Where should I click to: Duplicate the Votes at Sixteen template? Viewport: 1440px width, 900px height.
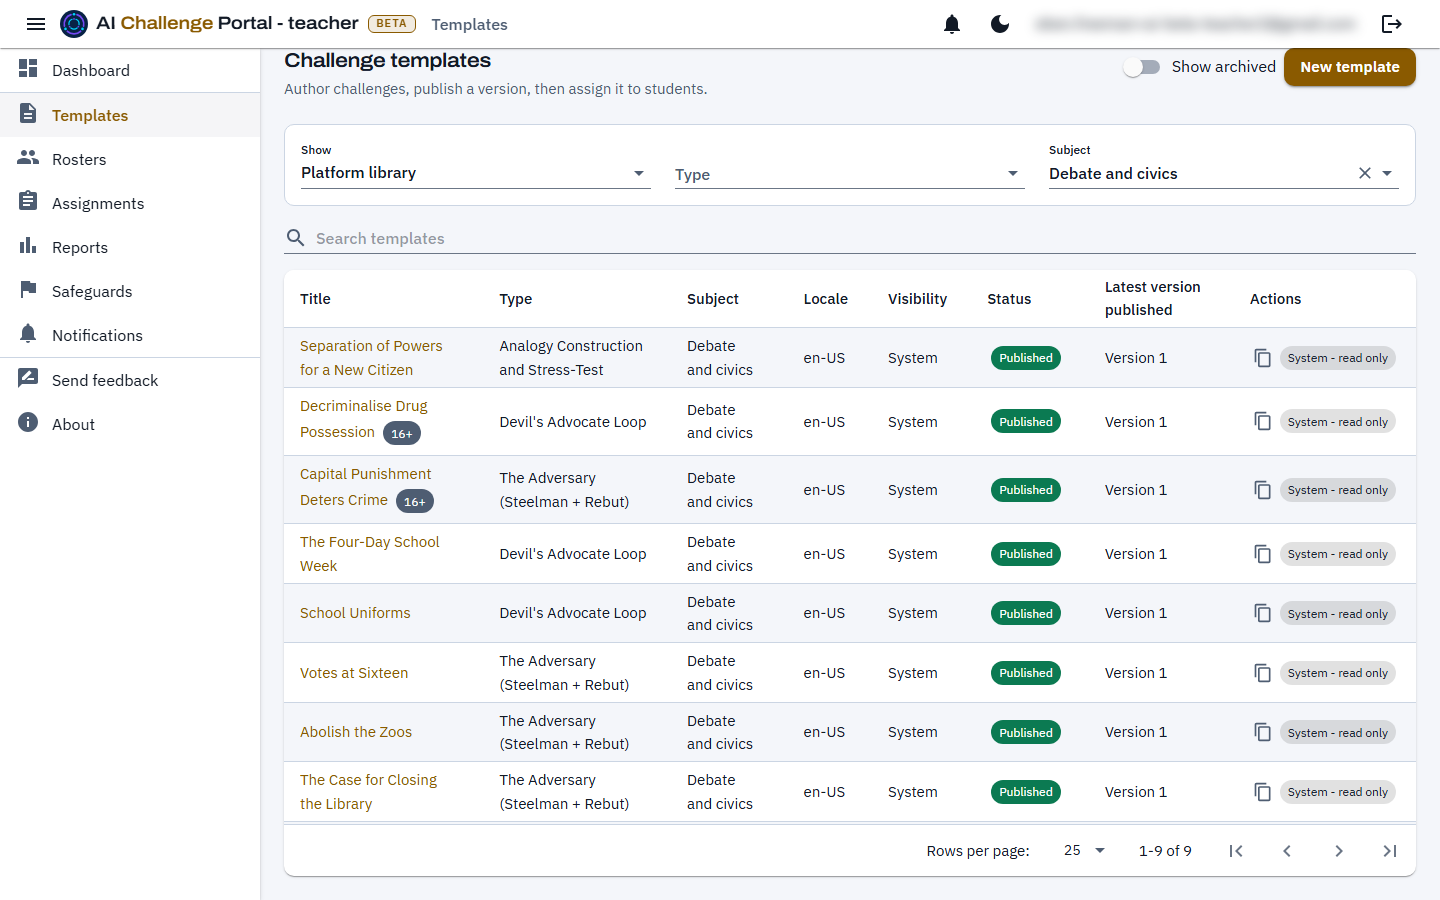pyautogui.click(x=1263, y=673)
